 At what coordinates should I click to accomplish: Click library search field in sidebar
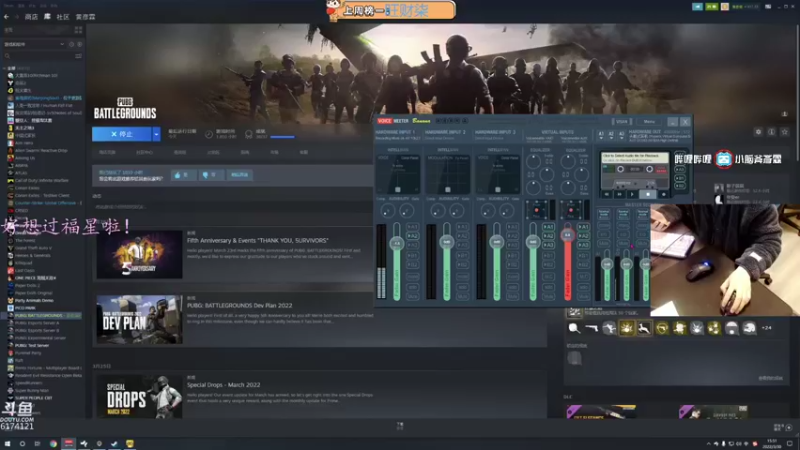[x=38, y=56]
